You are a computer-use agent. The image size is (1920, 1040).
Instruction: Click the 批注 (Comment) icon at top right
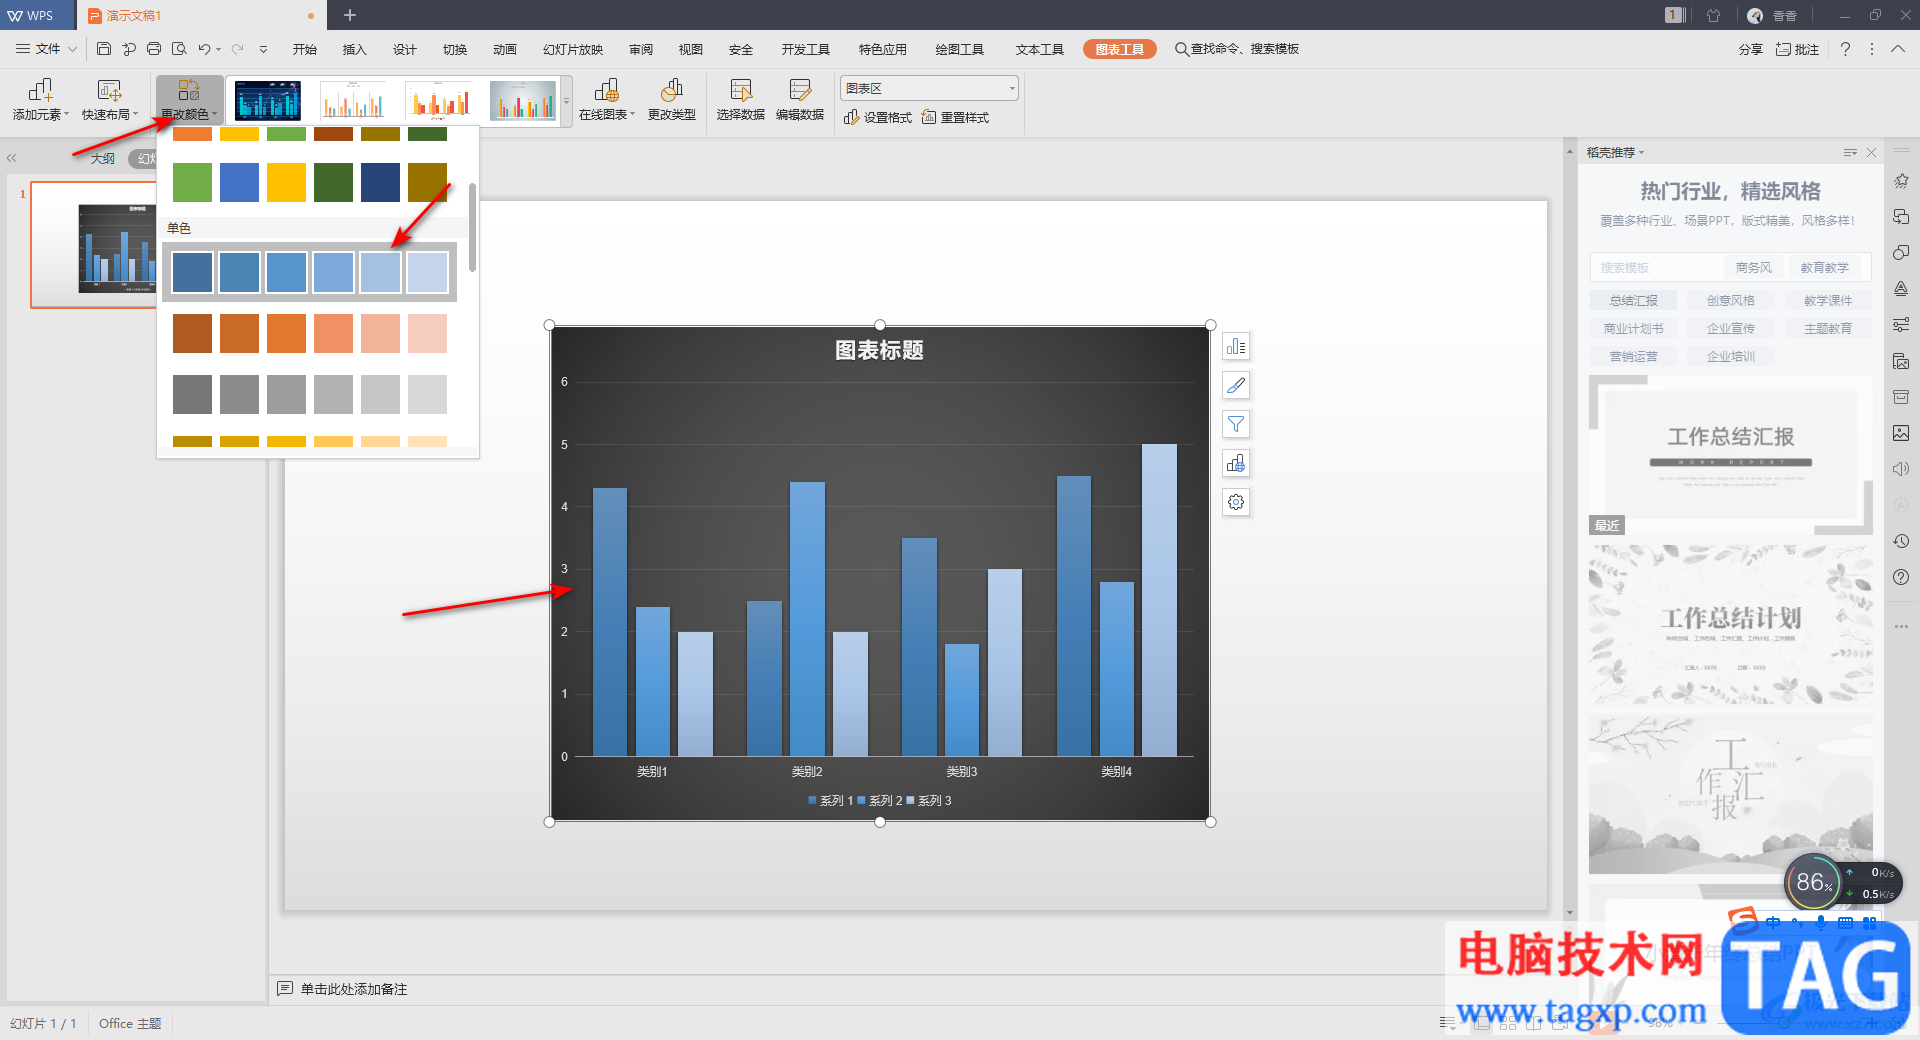1797,49
